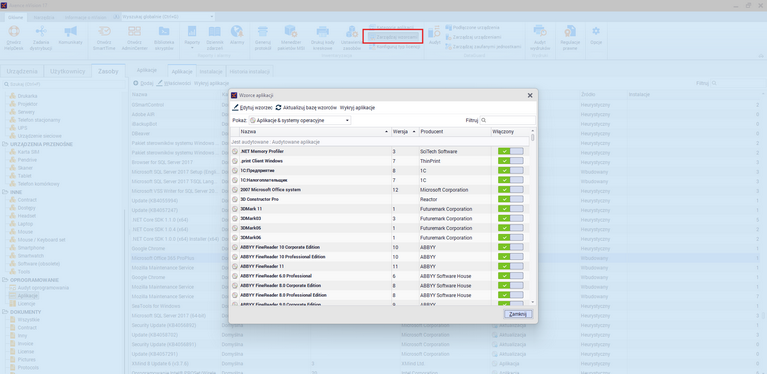Toggle Włączony for .NET Memory Profiler
Viewport: 767px width, 374px height.
(x=511, y=152)
